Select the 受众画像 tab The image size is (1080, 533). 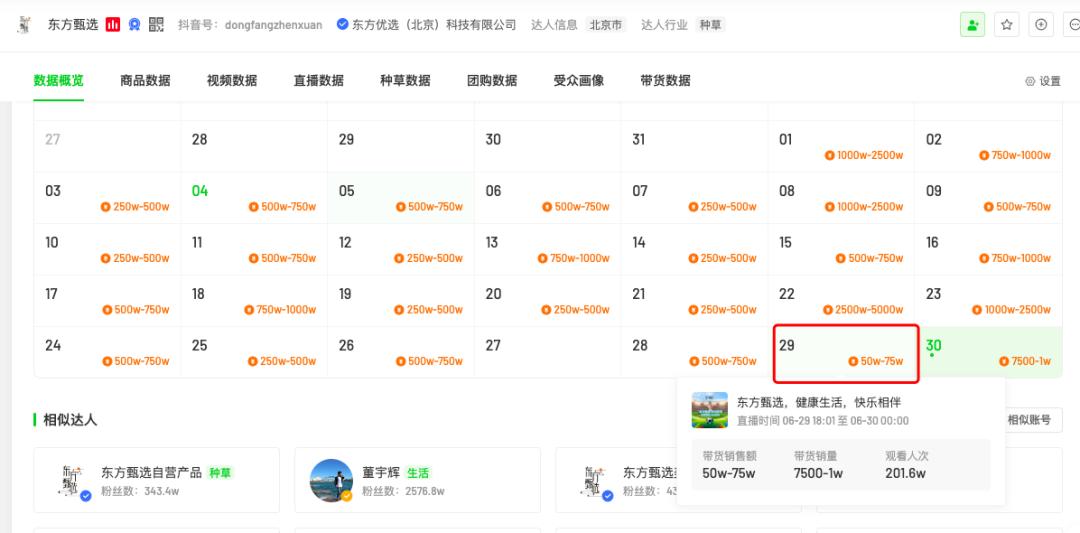point(579,81)
